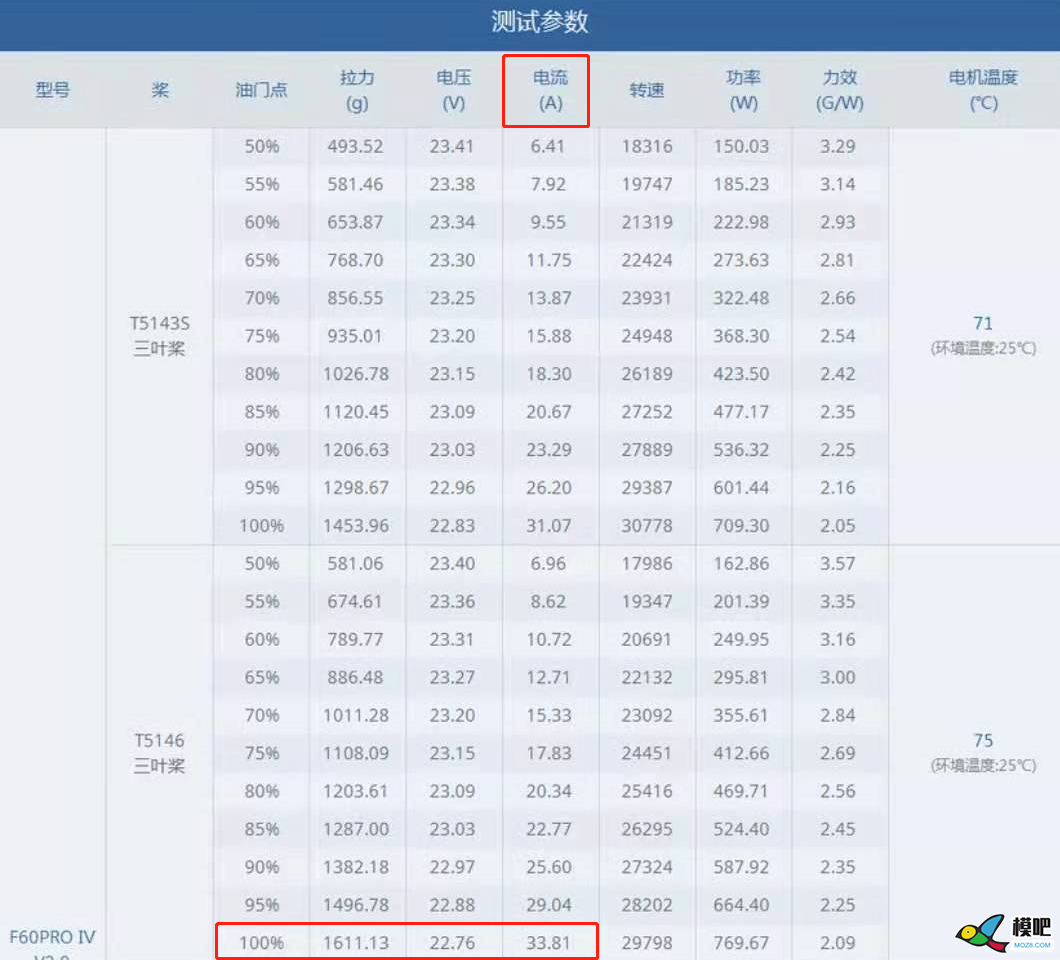Click thrust value 1011.28

[356, 715]
